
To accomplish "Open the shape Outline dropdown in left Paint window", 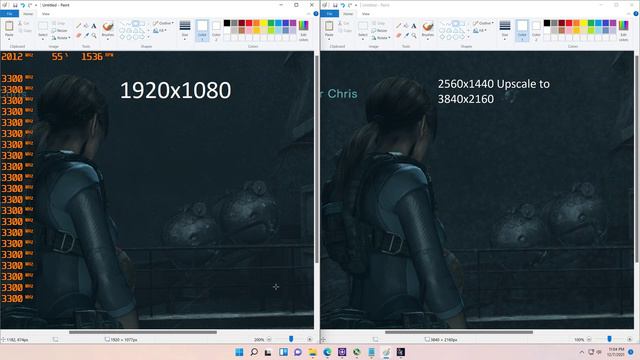I will [163, 23].
